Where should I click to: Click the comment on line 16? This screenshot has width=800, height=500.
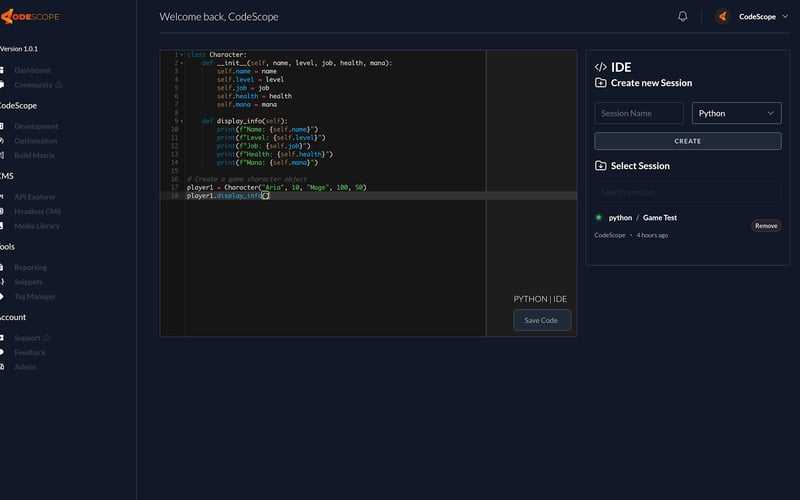coord(247,179)
